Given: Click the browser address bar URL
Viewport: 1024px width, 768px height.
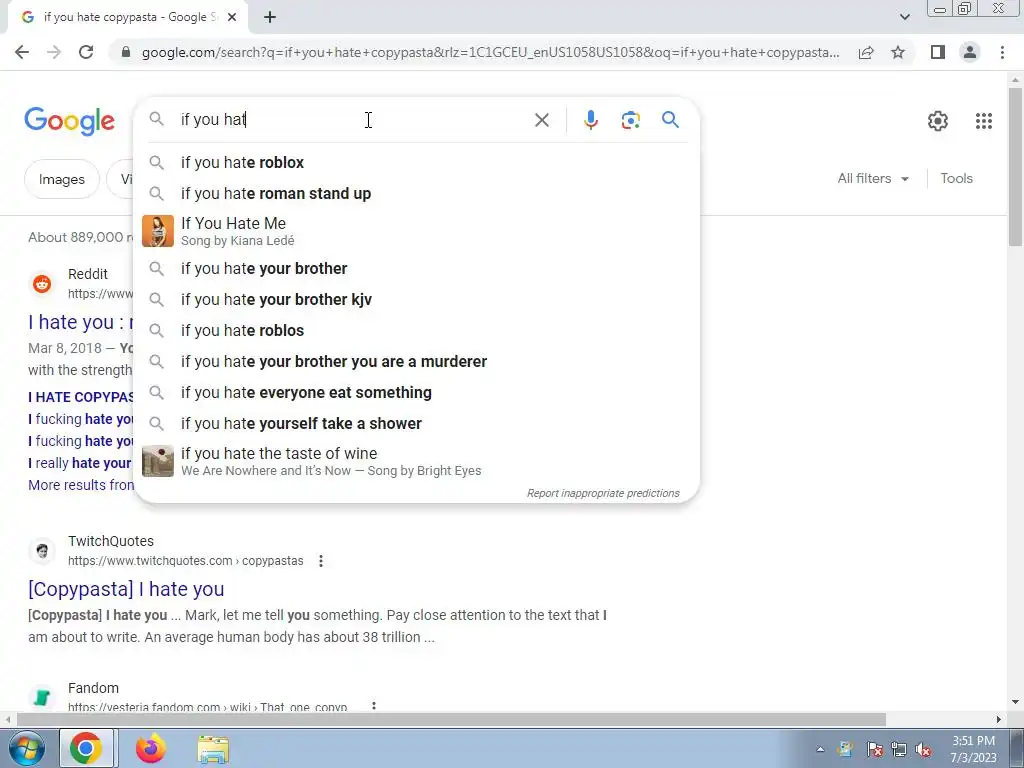Looking at the screenshot, I should (x=490, y=52).
